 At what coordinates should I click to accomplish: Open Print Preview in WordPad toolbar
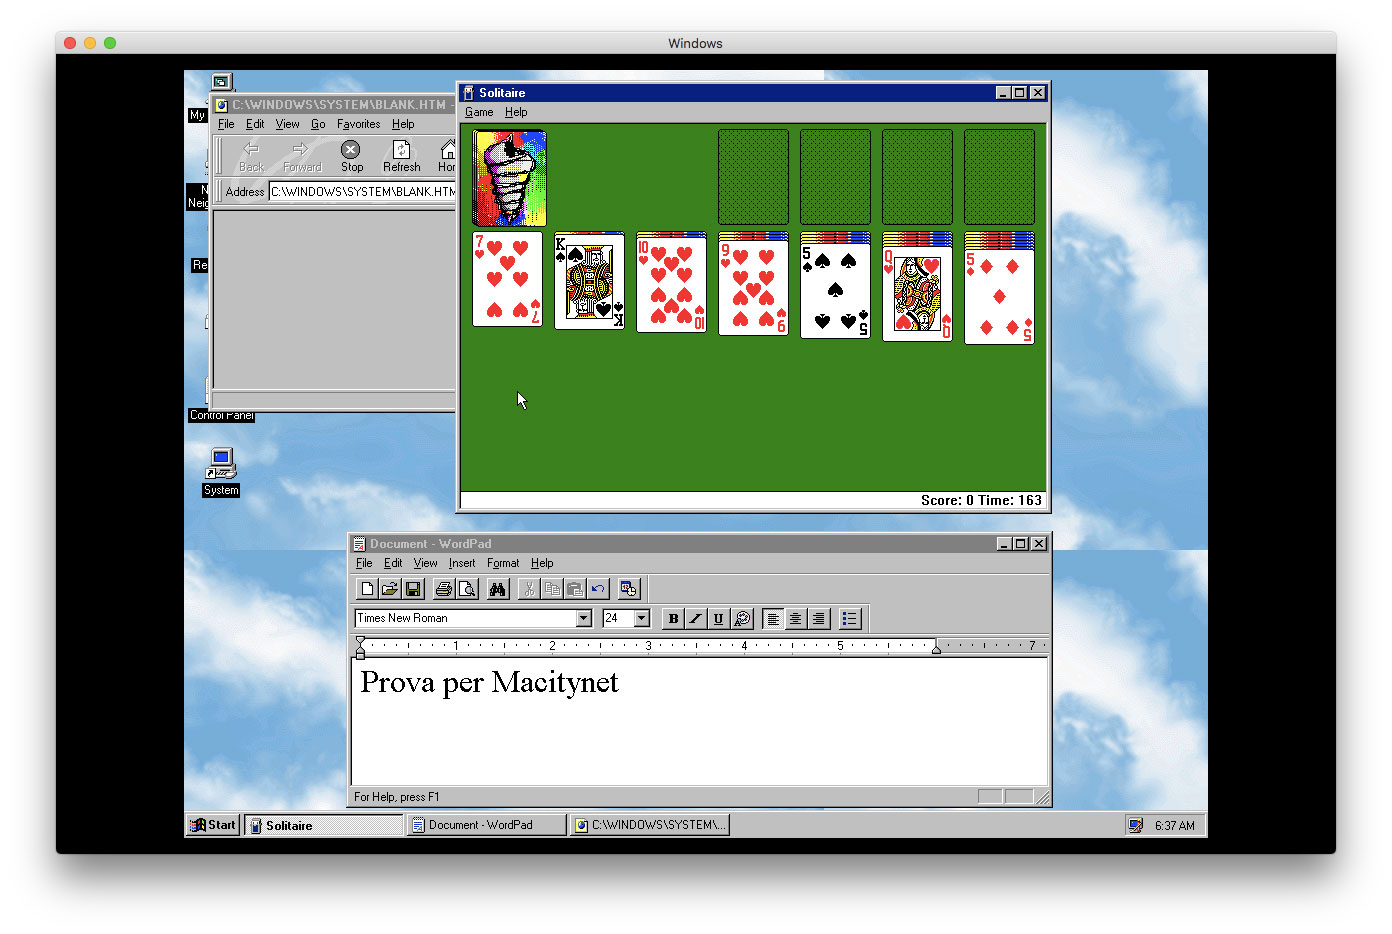click(467, 589)
